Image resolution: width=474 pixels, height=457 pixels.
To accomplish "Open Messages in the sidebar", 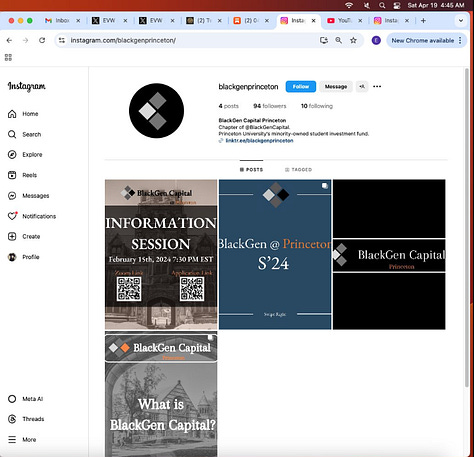I will (x=28, y=196).
